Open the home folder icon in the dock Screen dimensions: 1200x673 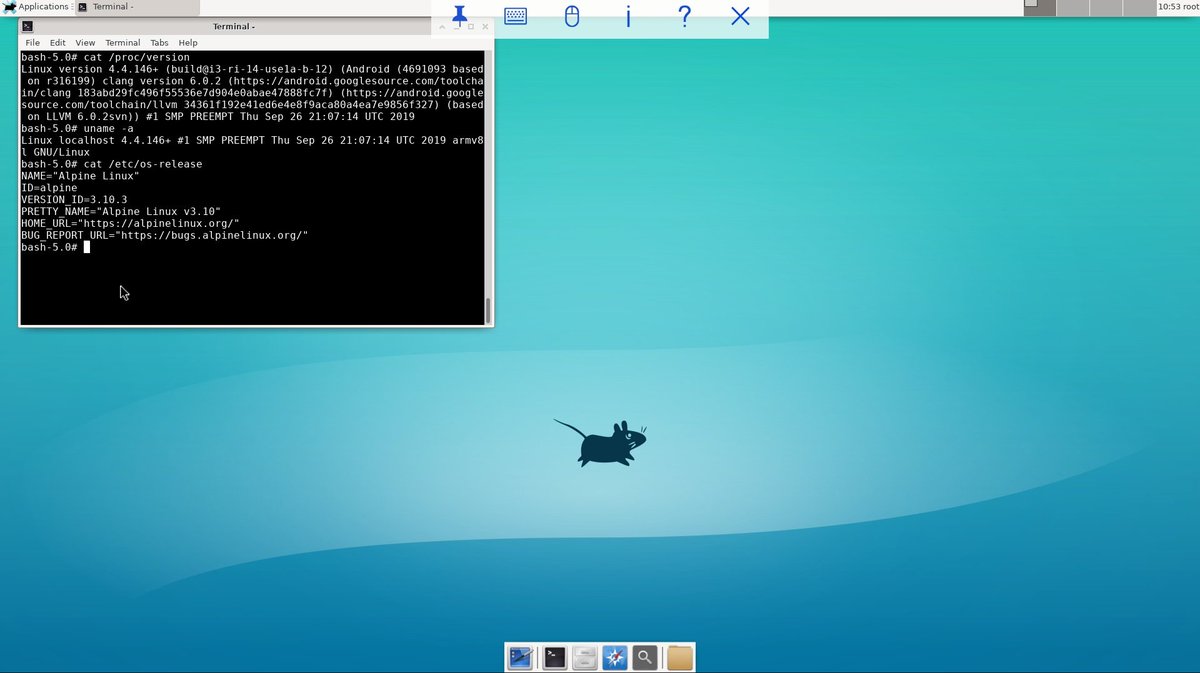click(x=680, y=657)
